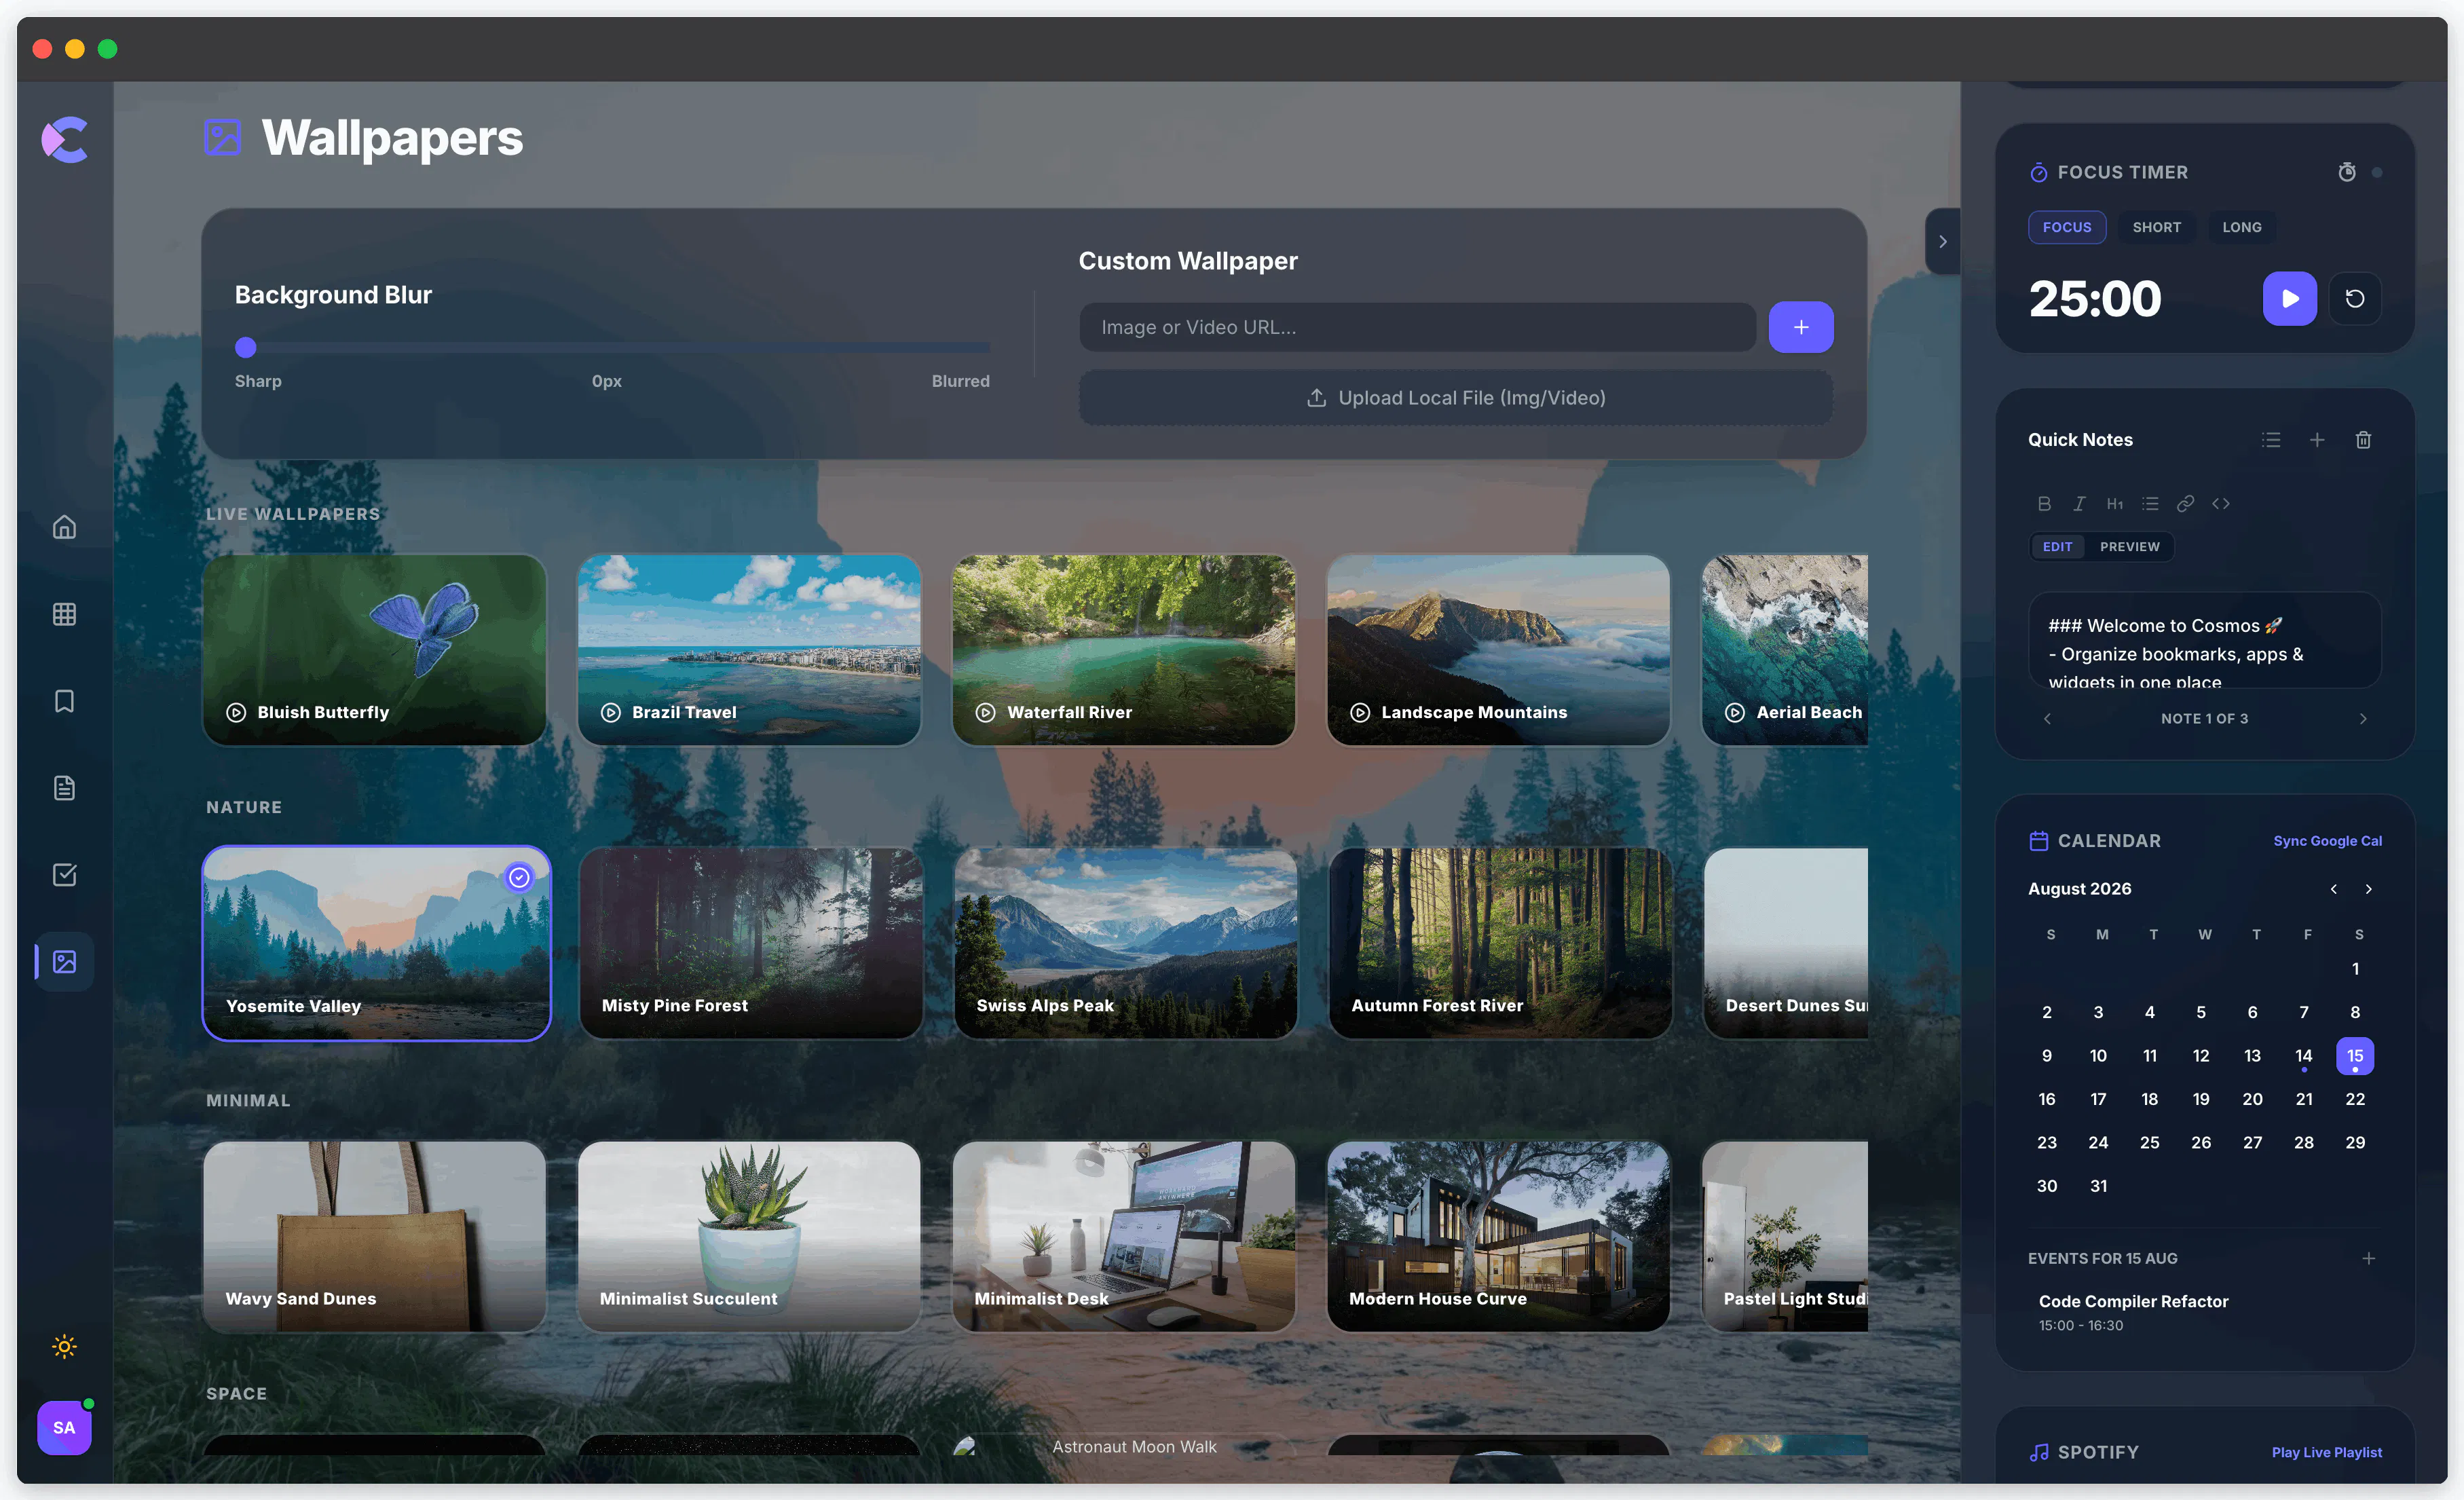Click Upload Local File button
Viewport: 2464px width, 1500px height.
[1456, 398]
